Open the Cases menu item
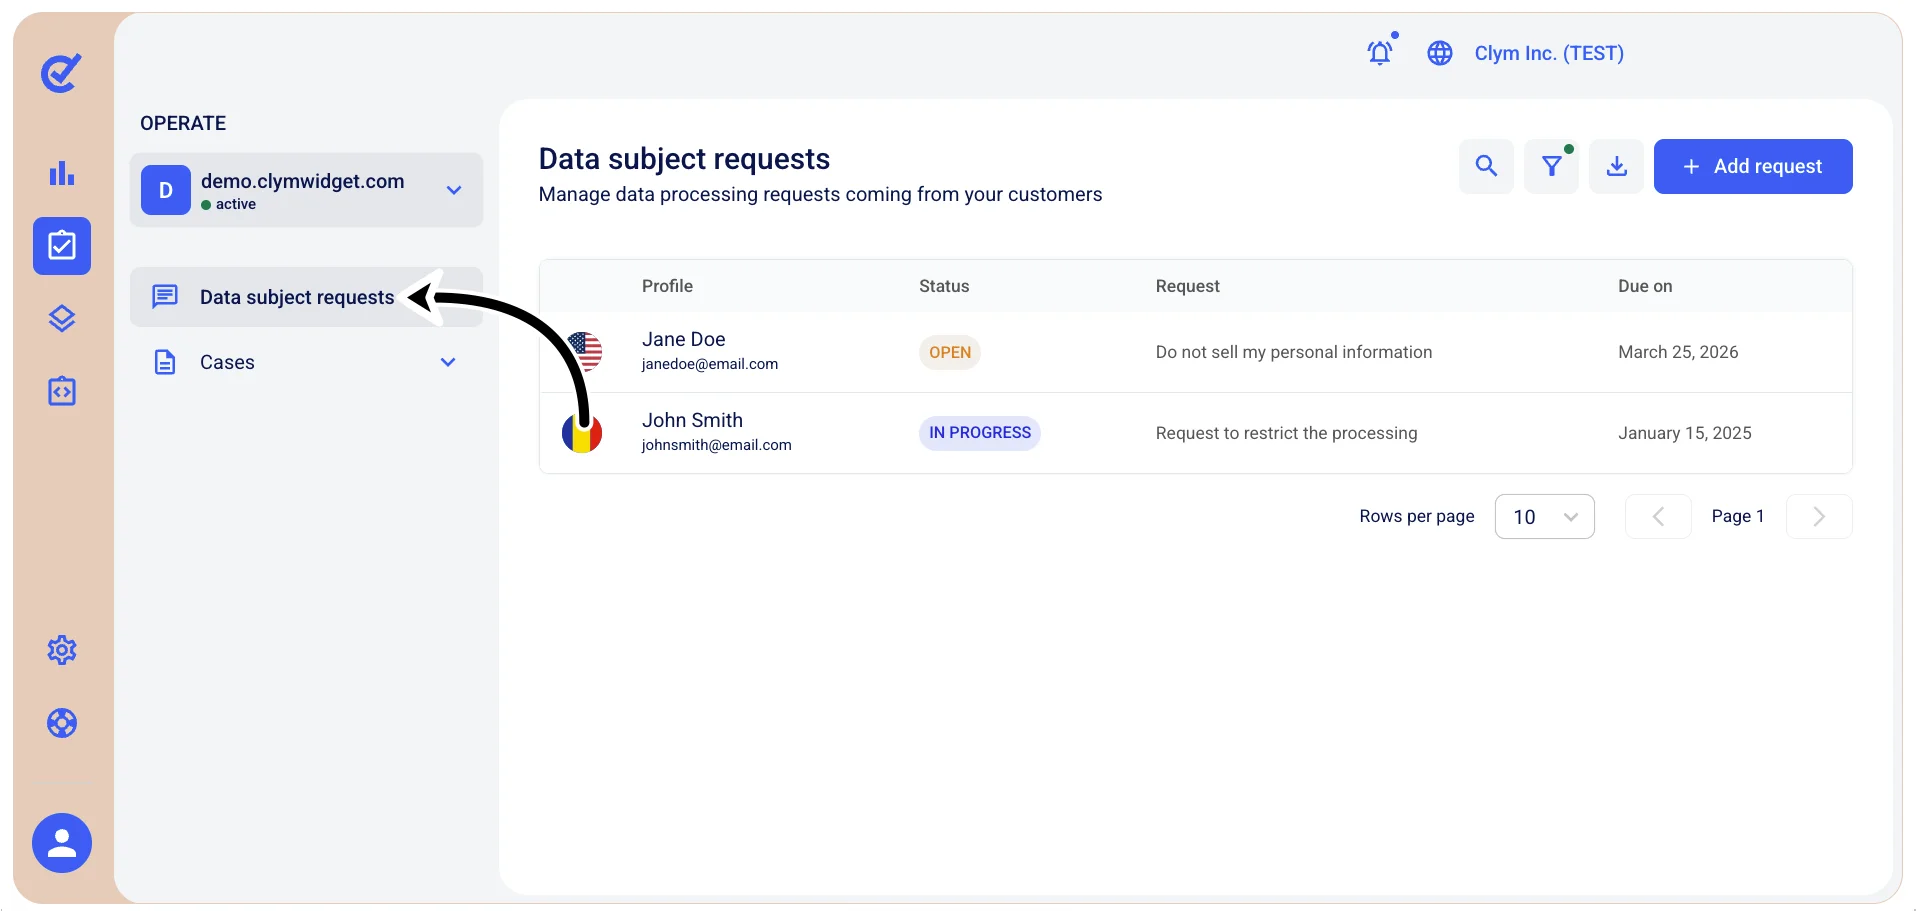The height and width of the screenshot is (912, 1916). [306, 362]
